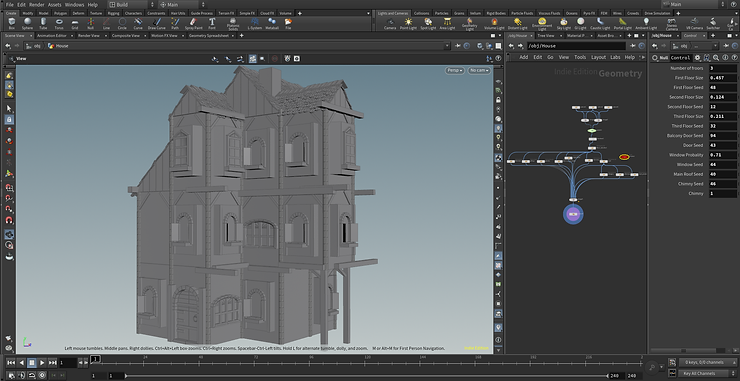Image resolution: width=740 pixels, height=381 pixels.
Task: Select the Draw Curve shelf tool
Action: click(157, 24)
